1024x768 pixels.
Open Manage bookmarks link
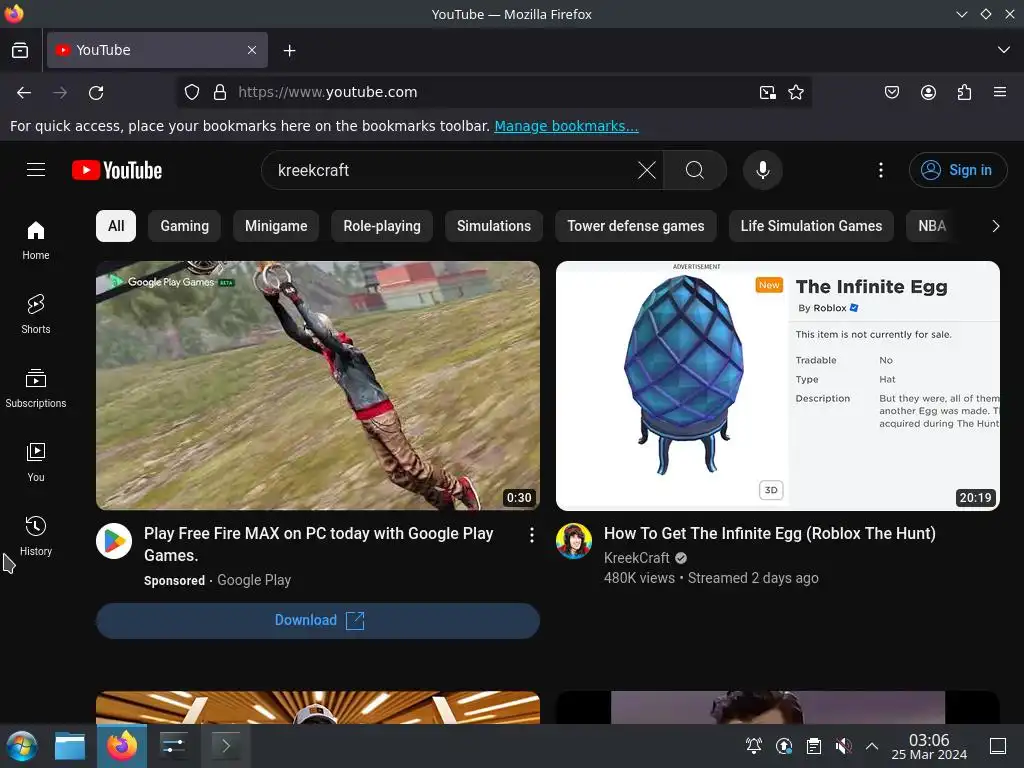(x=566, y=126)
